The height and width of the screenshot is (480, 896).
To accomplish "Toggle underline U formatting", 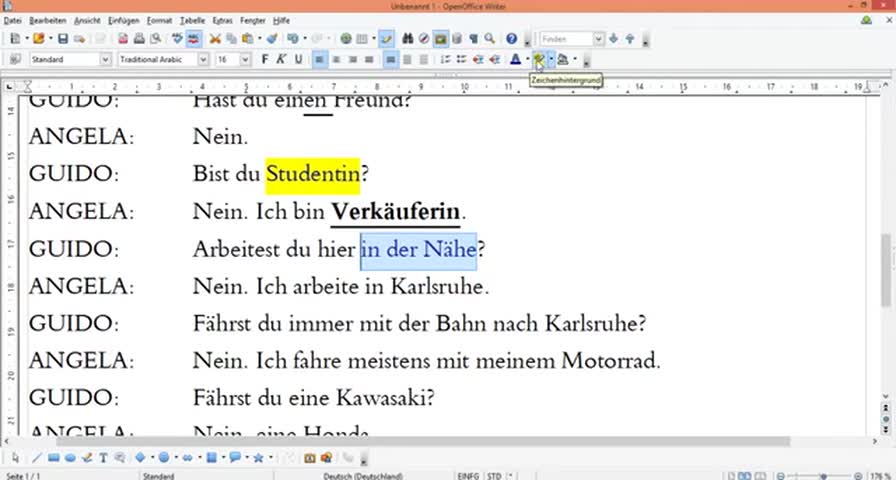I will (x=298, y=59).
